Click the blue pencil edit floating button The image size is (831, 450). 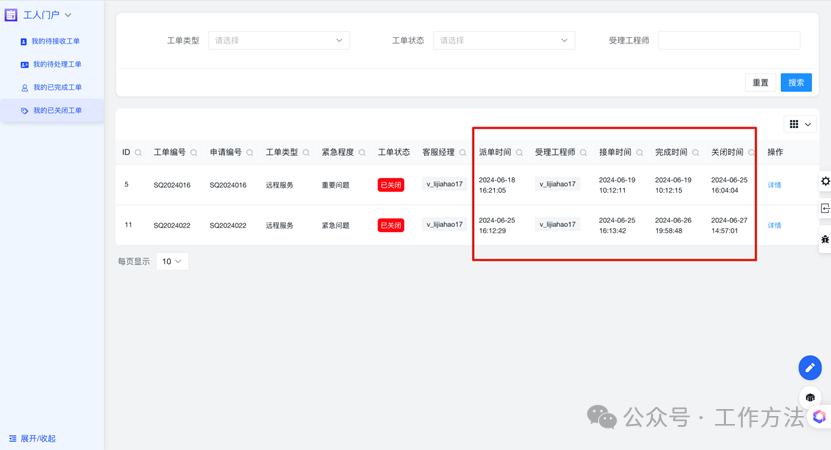(x=810, y=368)
